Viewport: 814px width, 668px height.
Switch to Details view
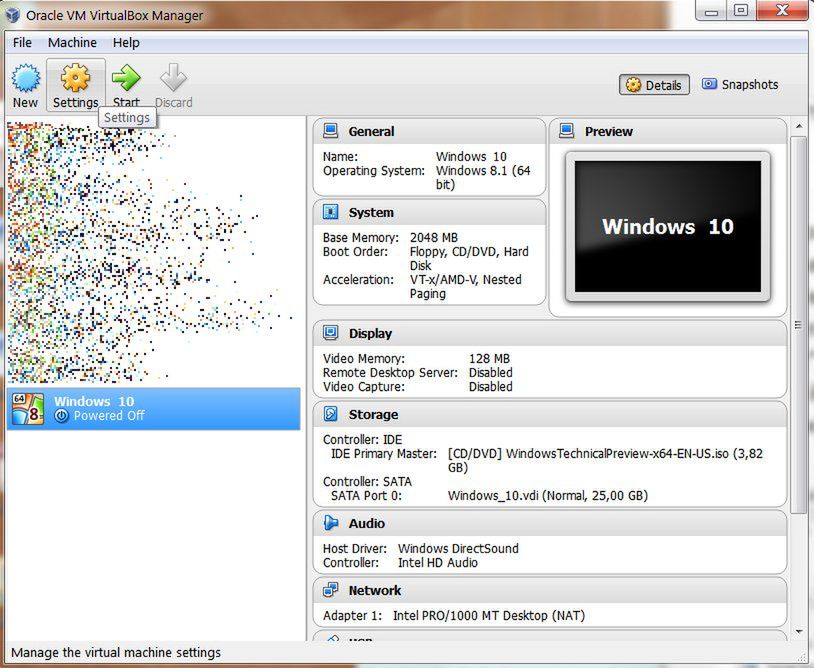pyautogui.click(x=654, y=85)
